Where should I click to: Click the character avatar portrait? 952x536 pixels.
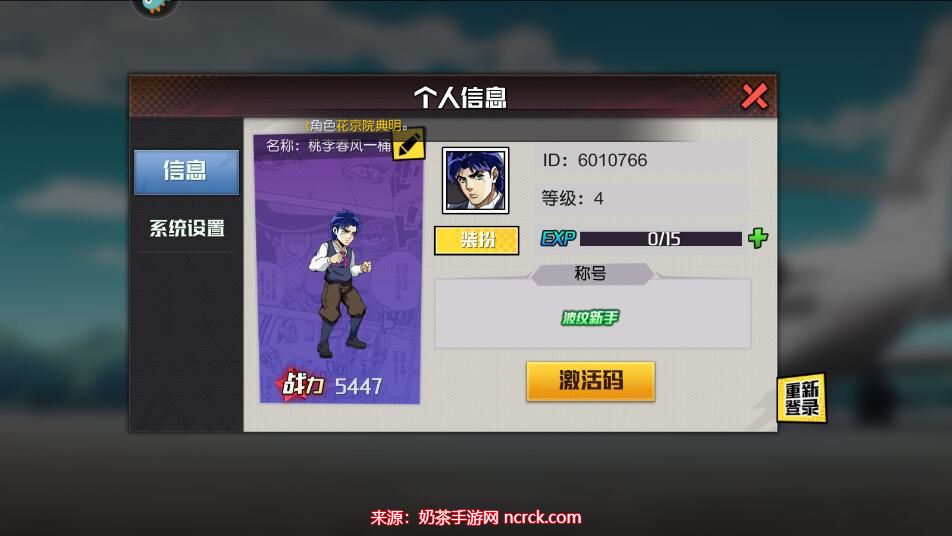click(475, 180)
